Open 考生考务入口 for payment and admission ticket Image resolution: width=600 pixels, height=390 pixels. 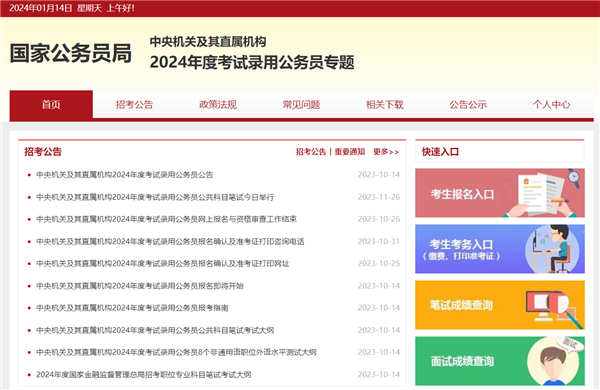click(x=500, y=249)
